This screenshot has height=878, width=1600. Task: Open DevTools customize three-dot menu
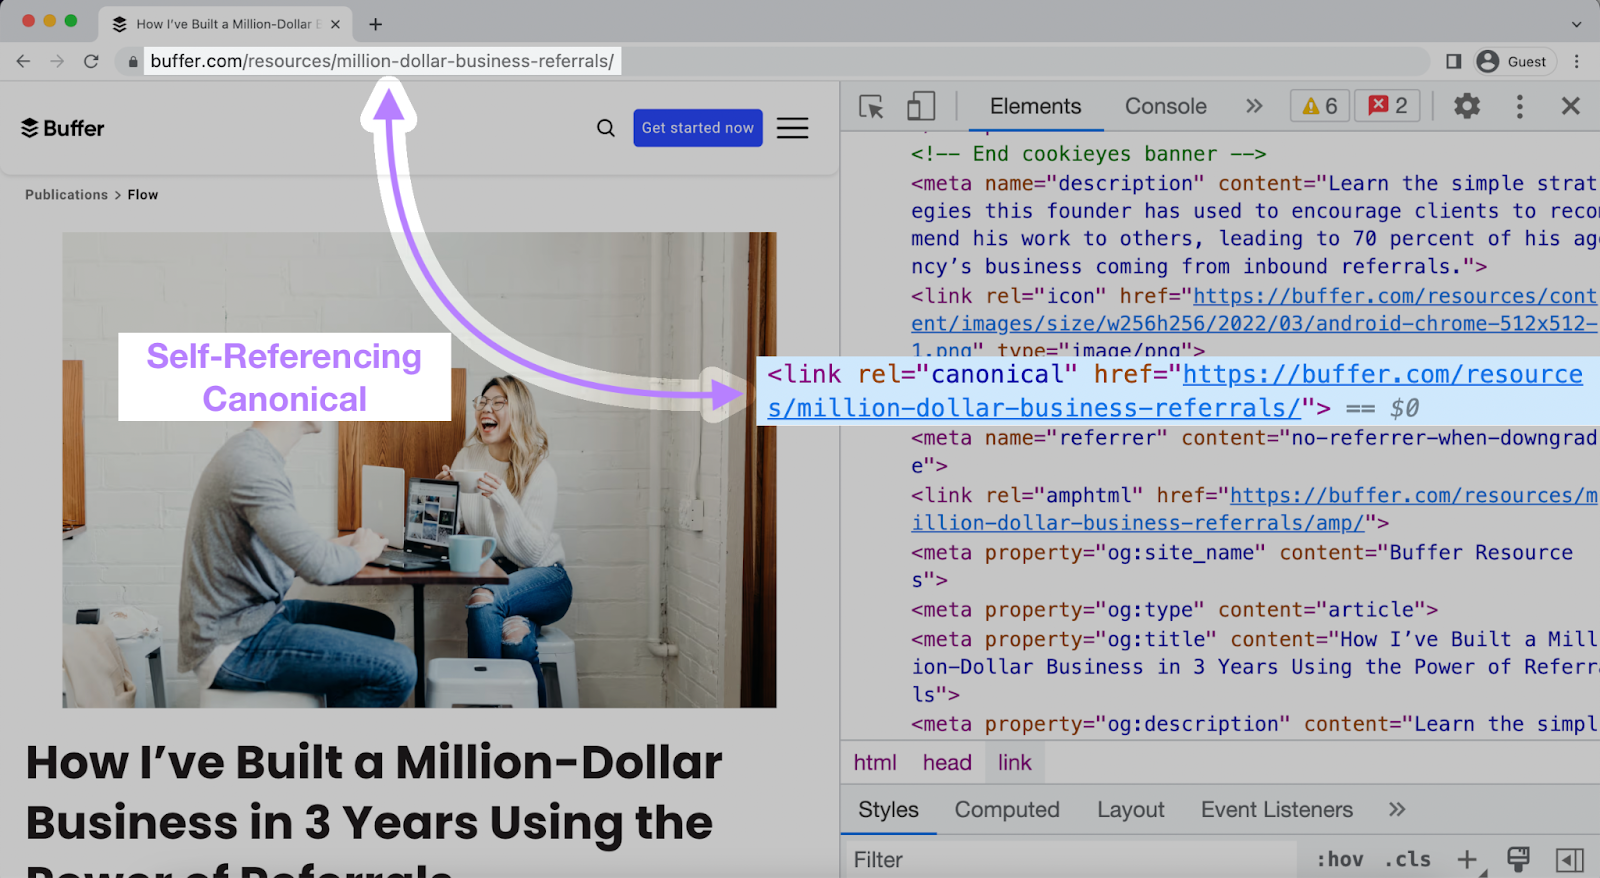pyautogui.click(x=1520, y=106)
